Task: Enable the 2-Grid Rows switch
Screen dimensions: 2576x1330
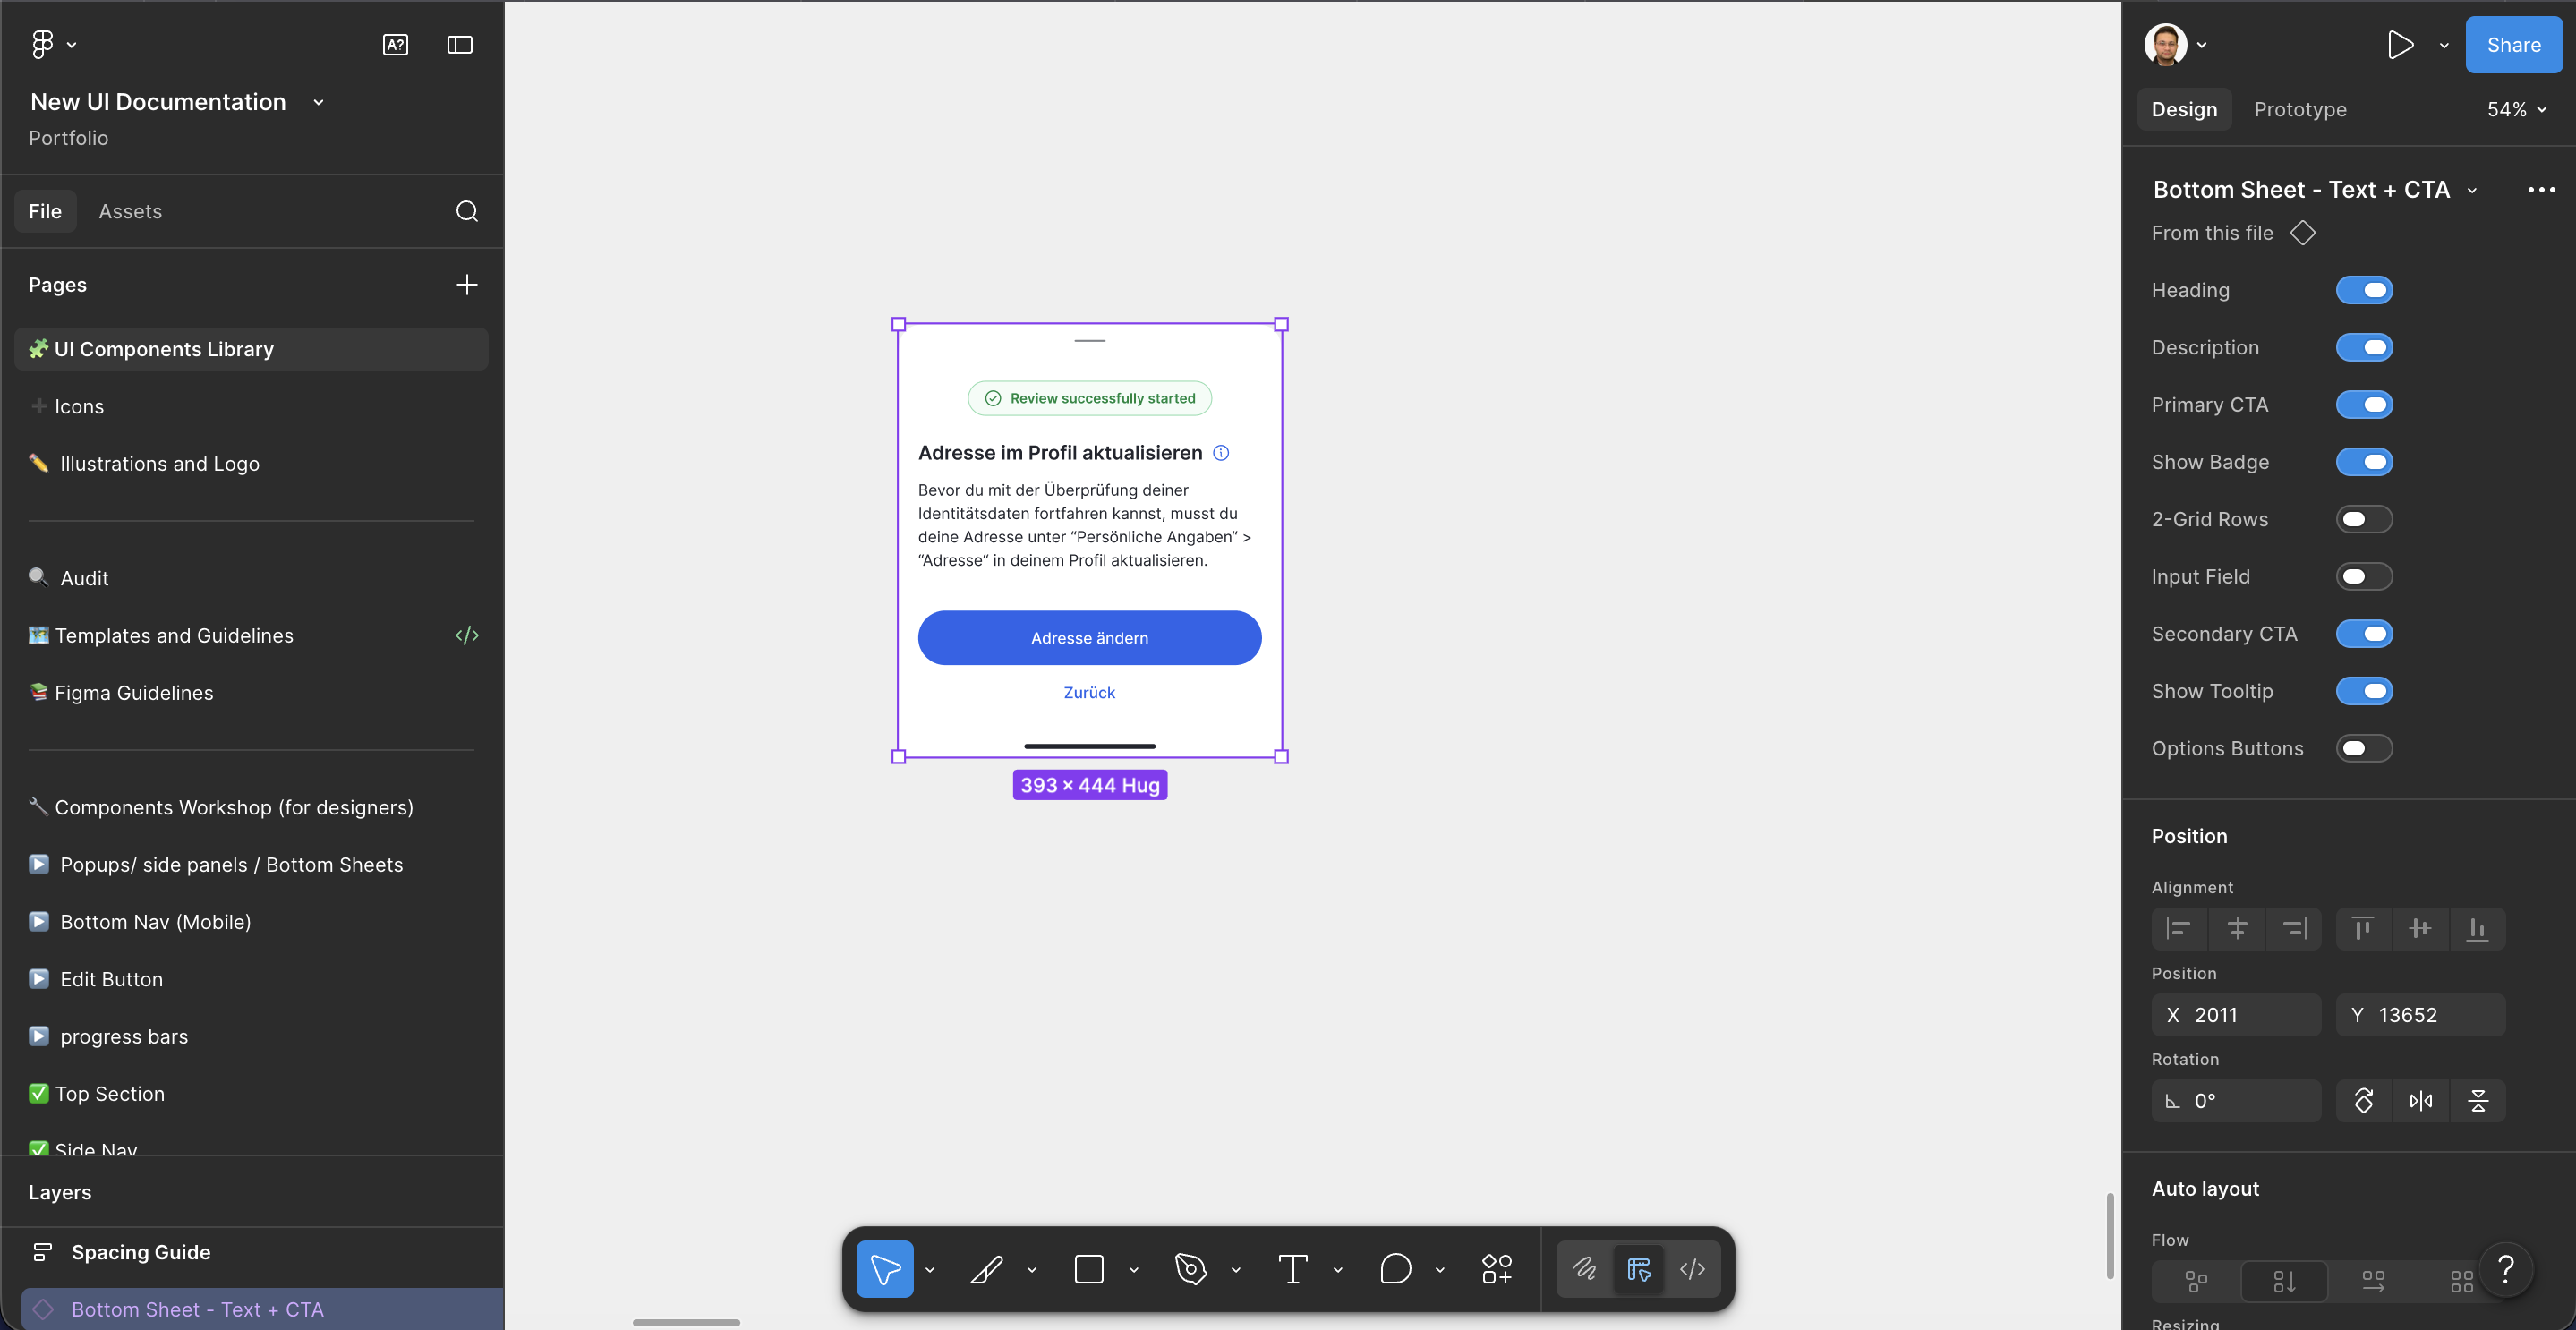Action: 2364,519
